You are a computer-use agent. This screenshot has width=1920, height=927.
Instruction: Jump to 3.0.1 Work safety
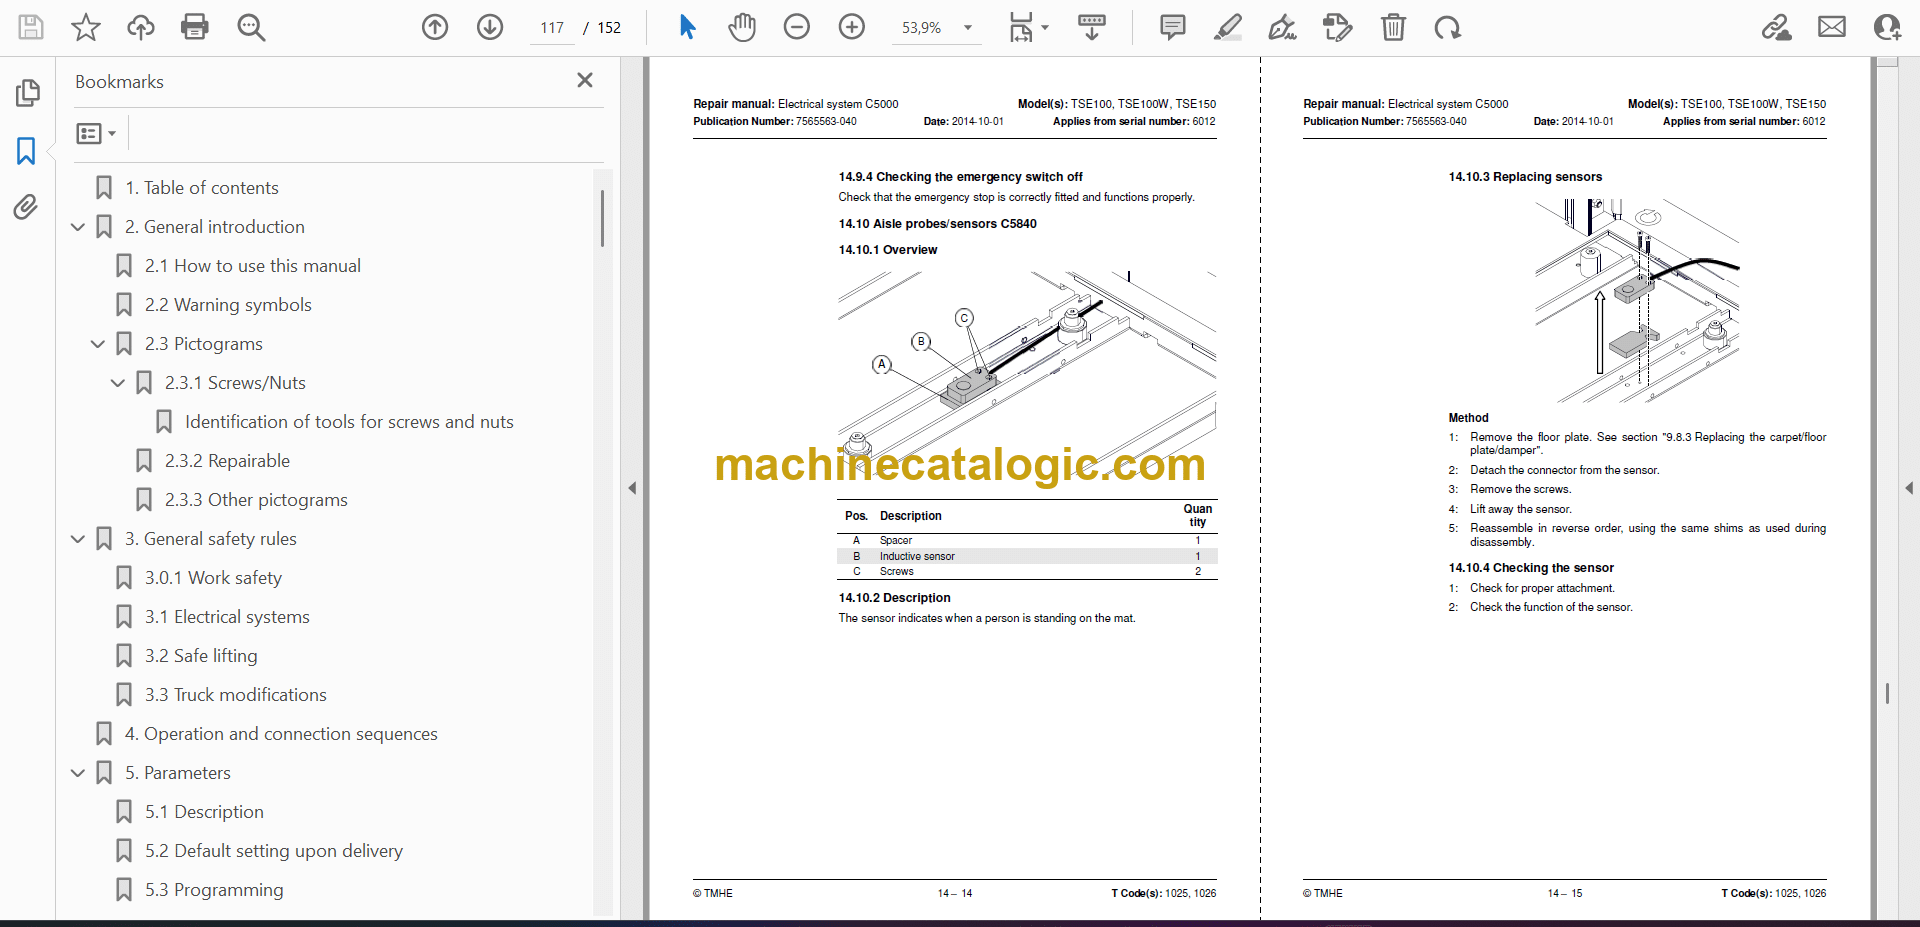(213, 578)
